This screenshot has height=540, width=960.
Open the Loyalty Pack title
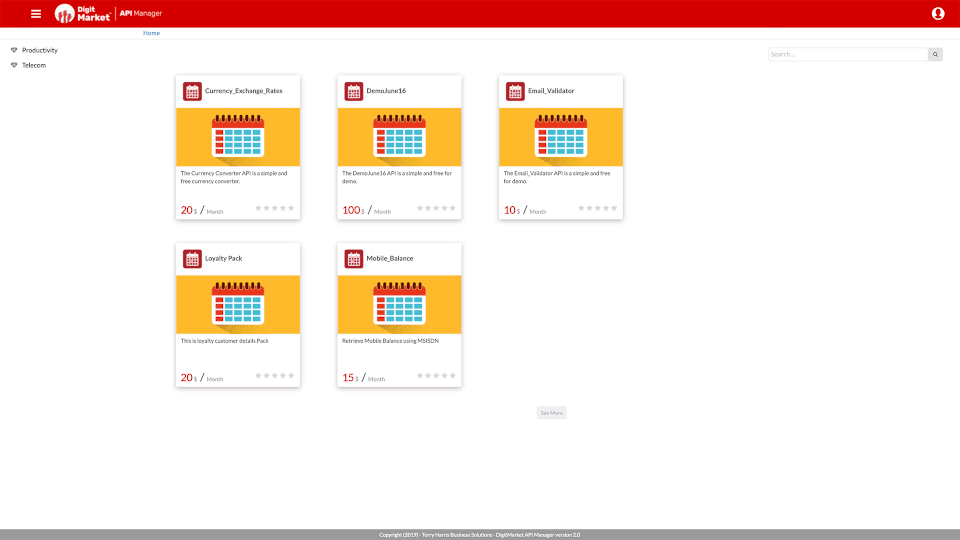click(x=223, y=258)
